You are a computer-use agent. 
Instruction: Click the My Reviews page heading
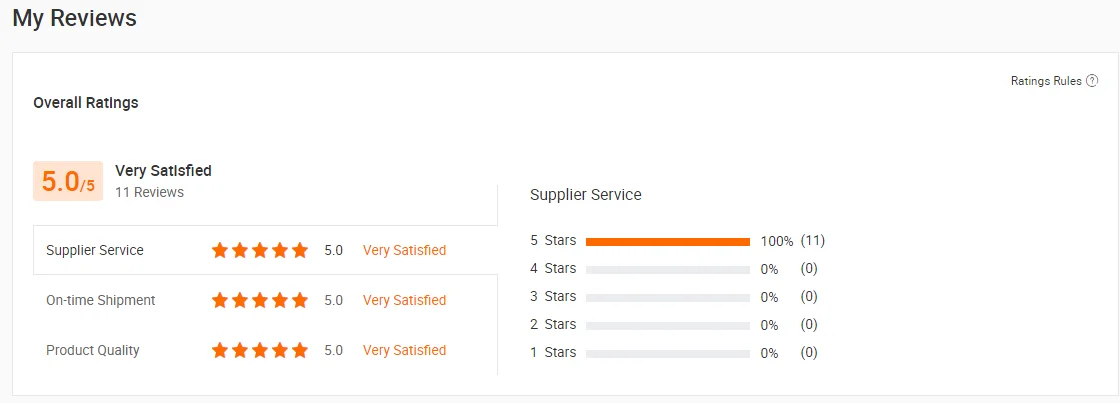[x=75, y=18]
